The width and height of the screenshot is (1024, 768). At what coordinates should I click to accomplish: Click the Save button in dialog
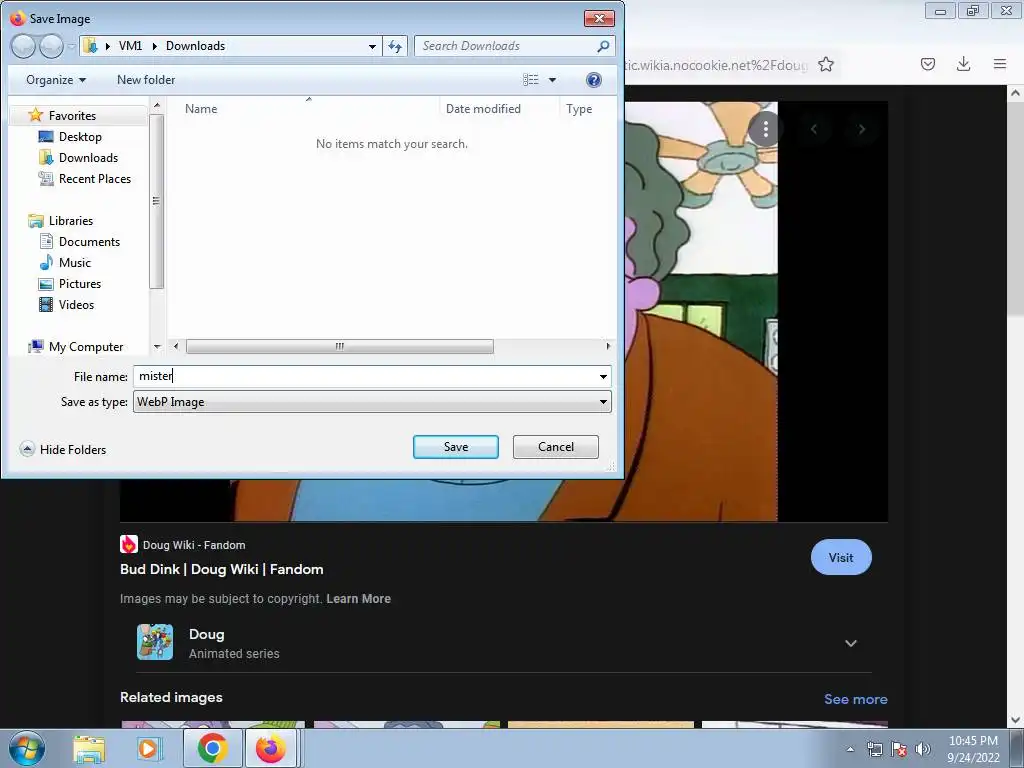click(x=455, y=447)
